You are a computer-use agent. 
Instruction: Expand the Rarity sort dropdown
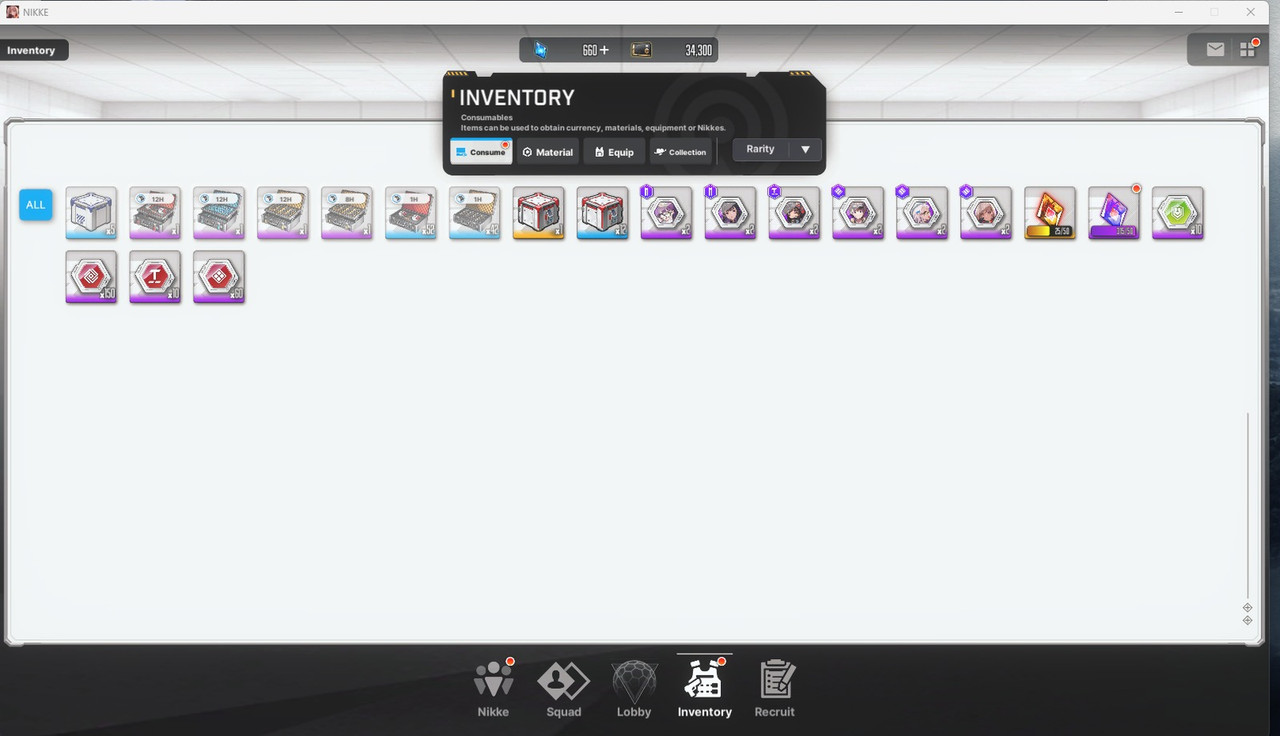(777, 149)
